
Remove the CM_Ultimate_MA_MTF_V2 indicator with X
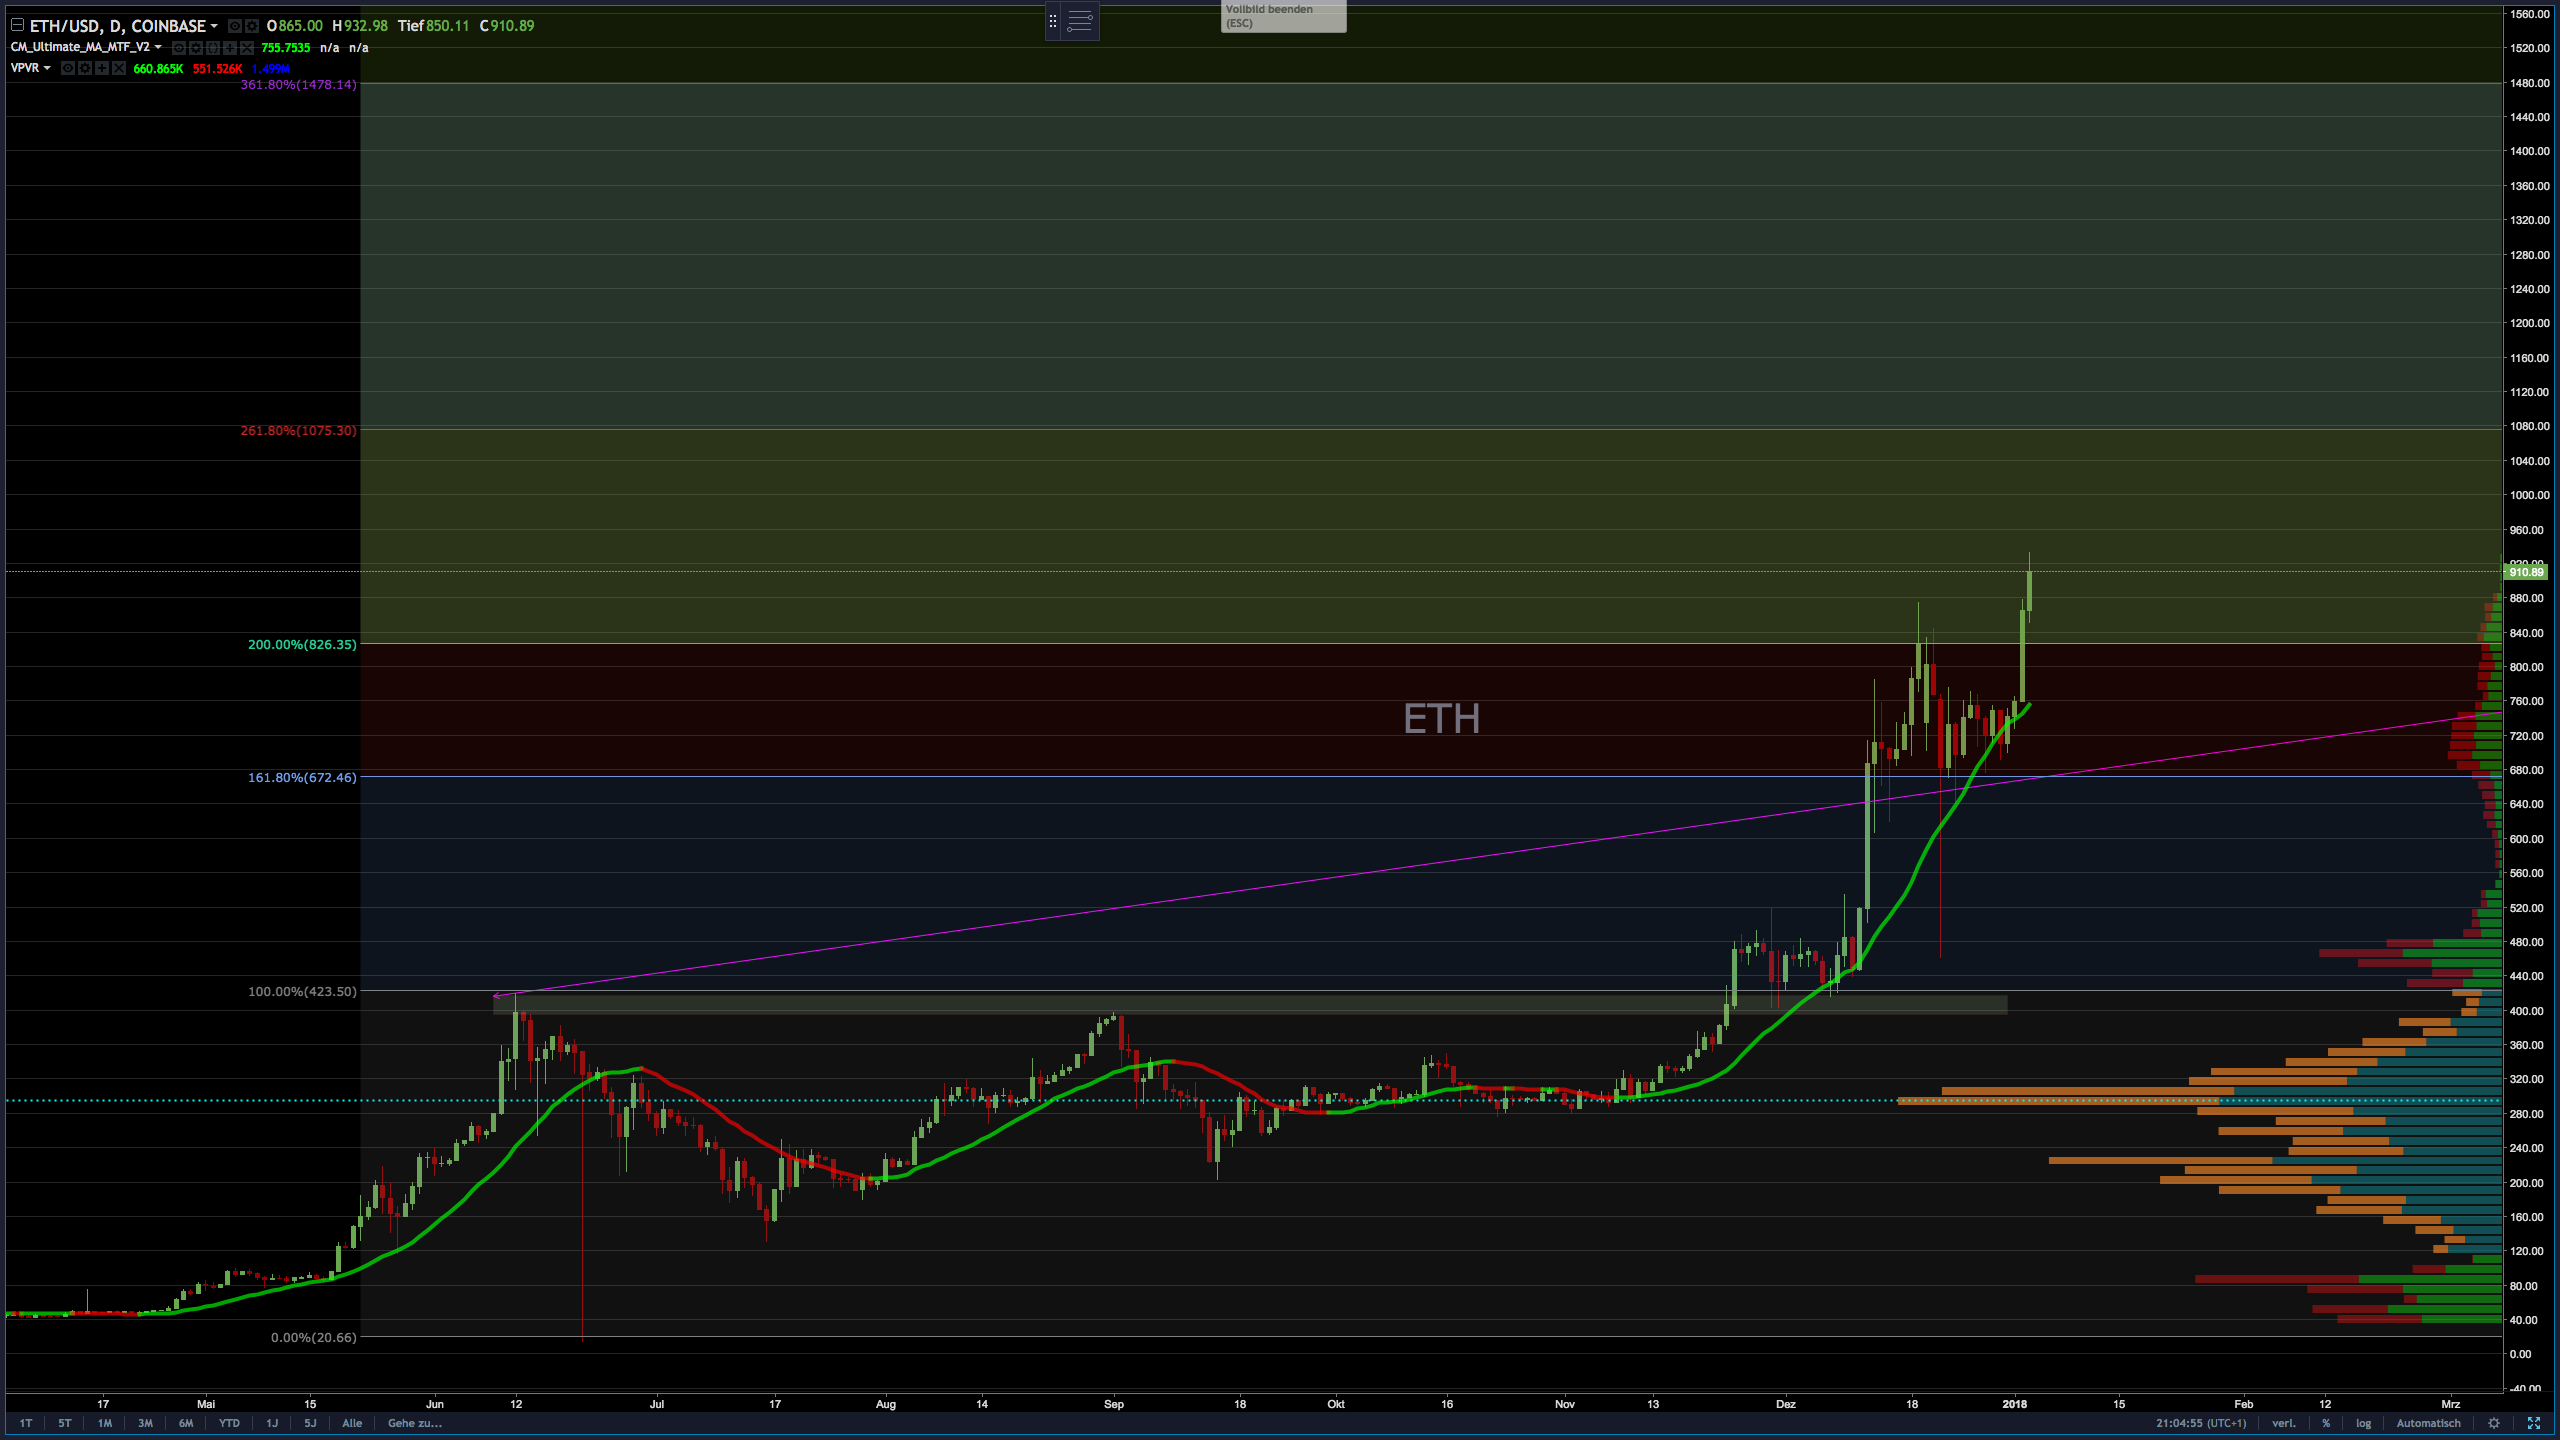247,48
